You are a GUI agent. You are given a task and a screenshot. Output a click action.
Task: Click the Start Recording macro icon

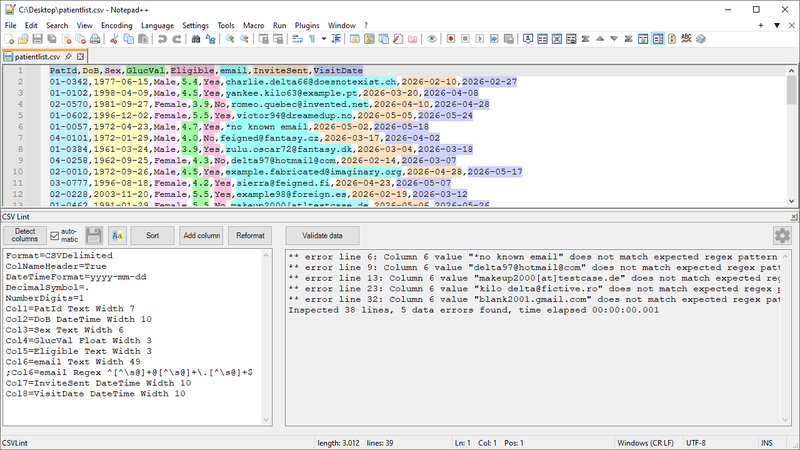click(x=451, y=39)
